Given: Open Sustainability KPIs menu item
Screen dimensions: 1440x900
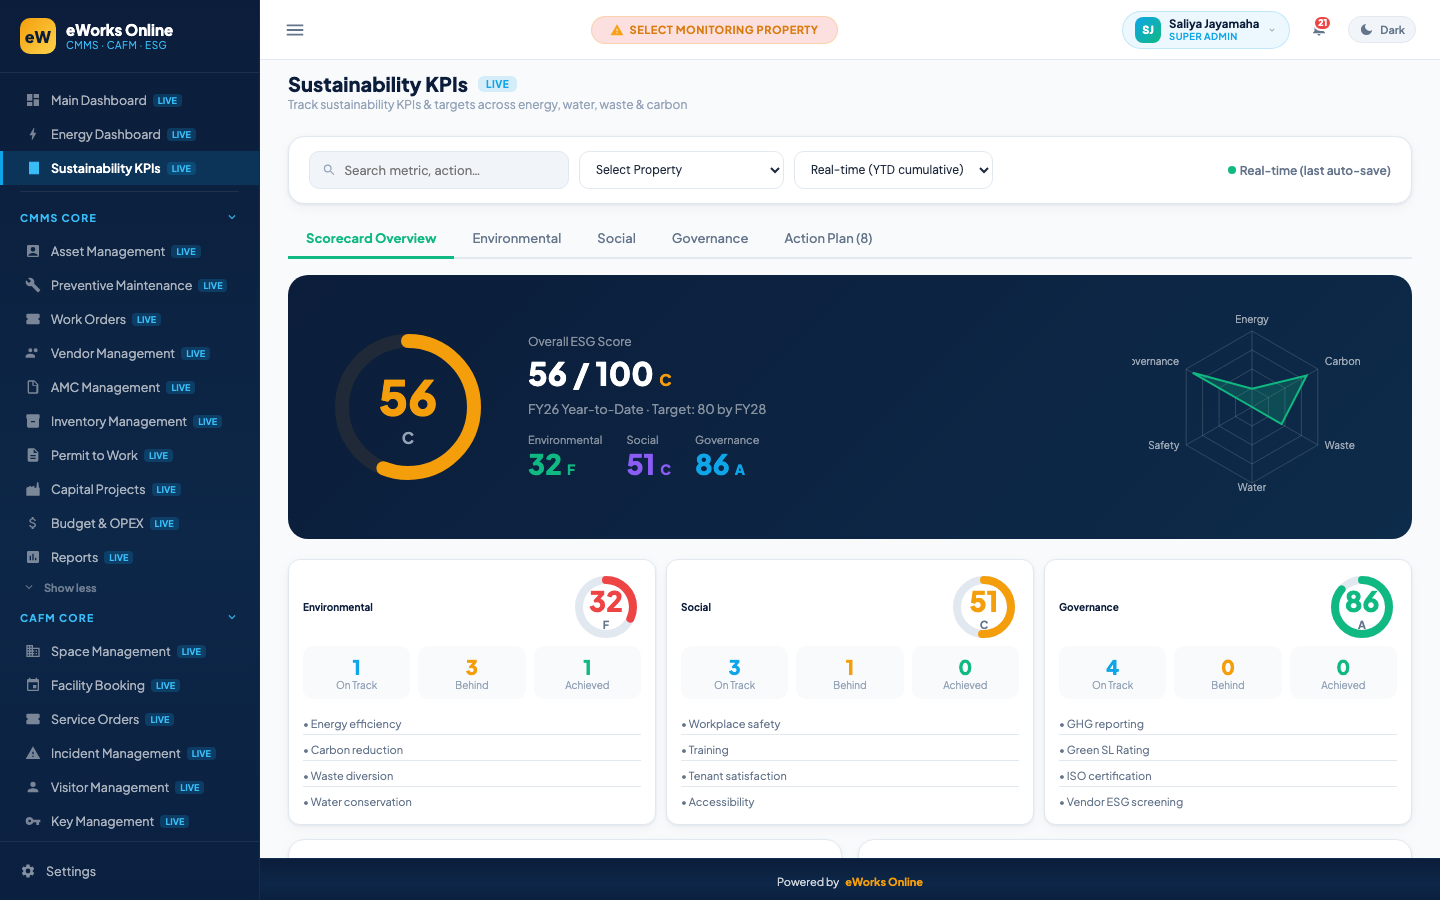Looking at the screenshot, I should 130,168.
